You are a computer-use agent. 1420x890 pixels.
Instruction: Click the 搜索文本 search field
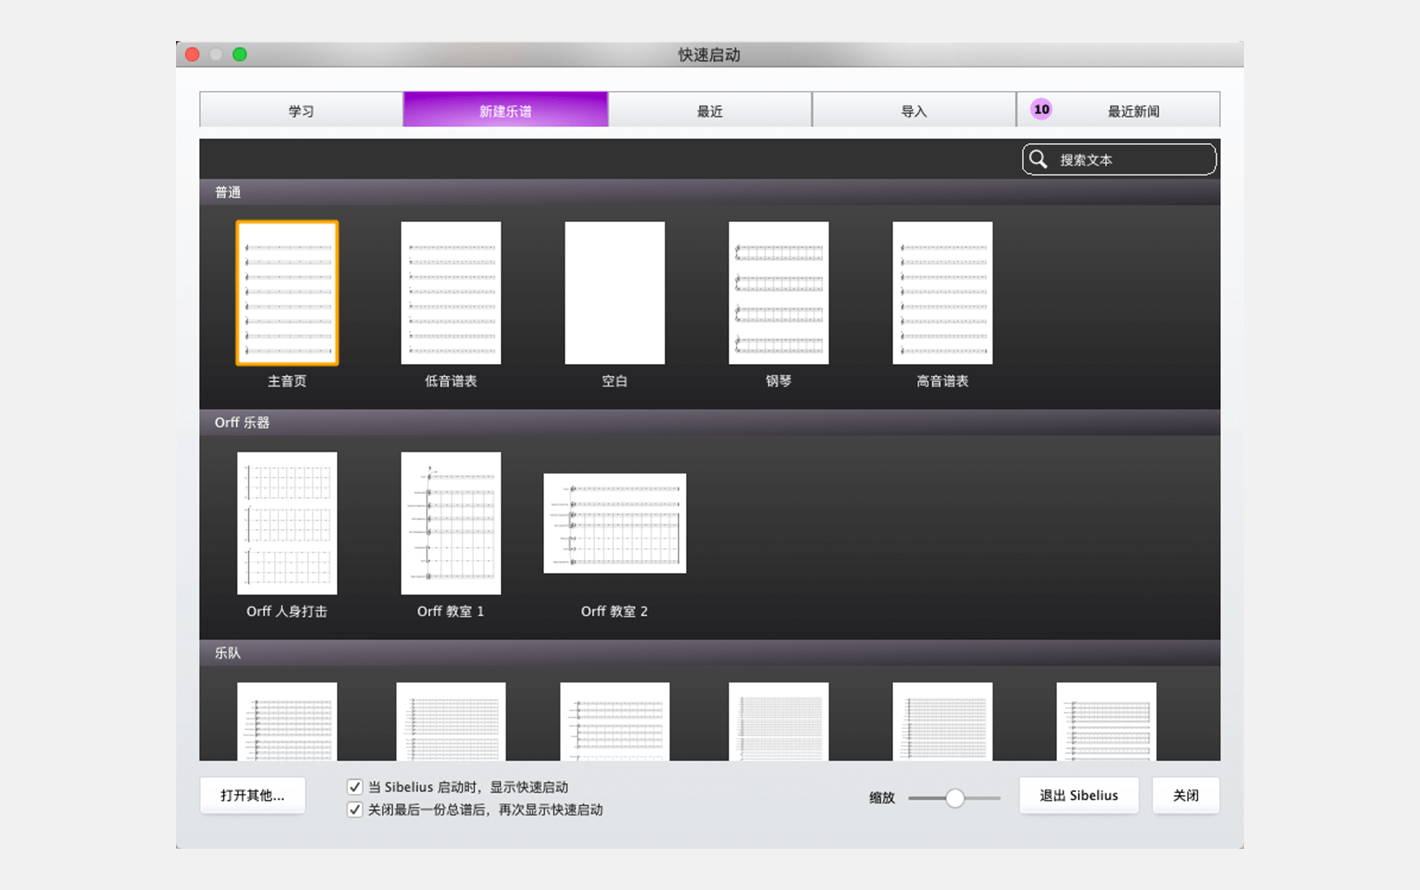coord(1130,160)
